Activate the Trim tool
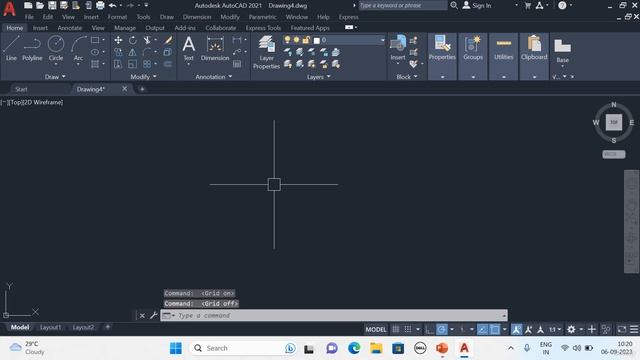This screenshot has width=640, height=360. (x=147, y=40)
